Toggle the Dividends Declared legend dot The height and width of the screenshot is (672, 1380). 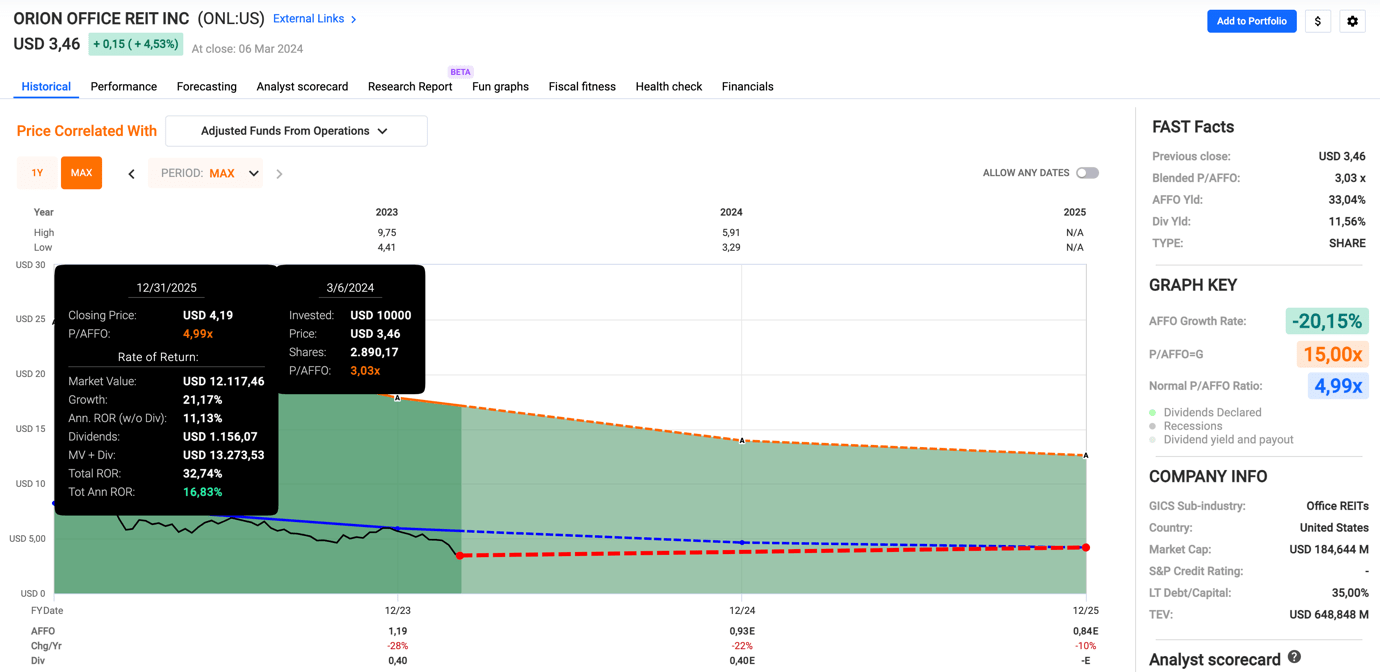click(x=1153, y=412)
